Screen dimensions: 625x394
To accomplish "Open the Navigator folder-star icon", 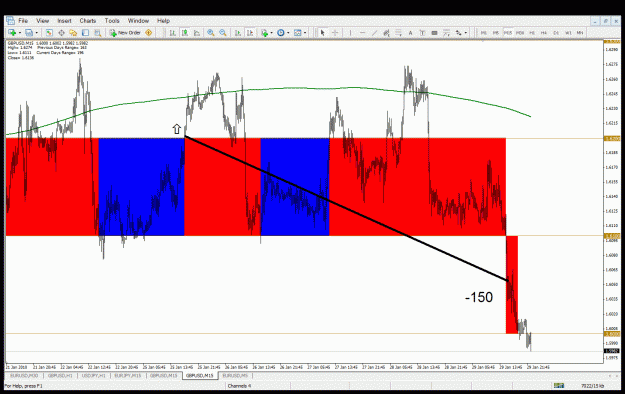I will [x=73, y=33].
